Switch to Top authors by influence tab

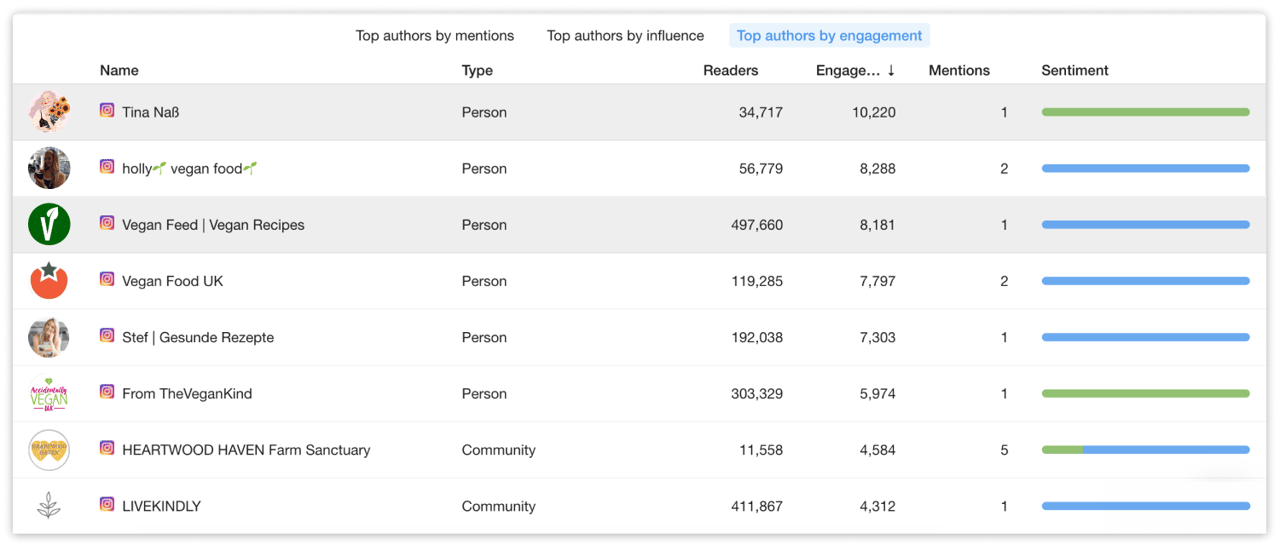(x=625, y=36)
